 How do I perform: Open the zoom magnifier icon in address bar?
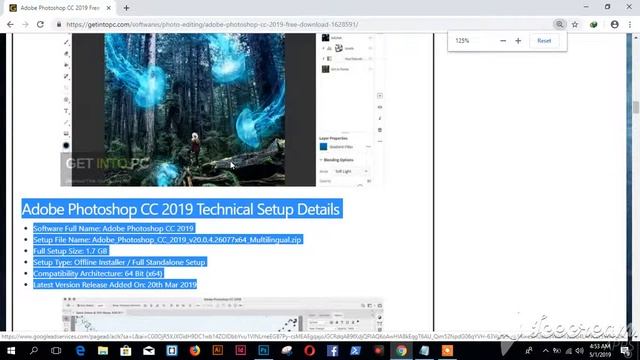(559, 24)
